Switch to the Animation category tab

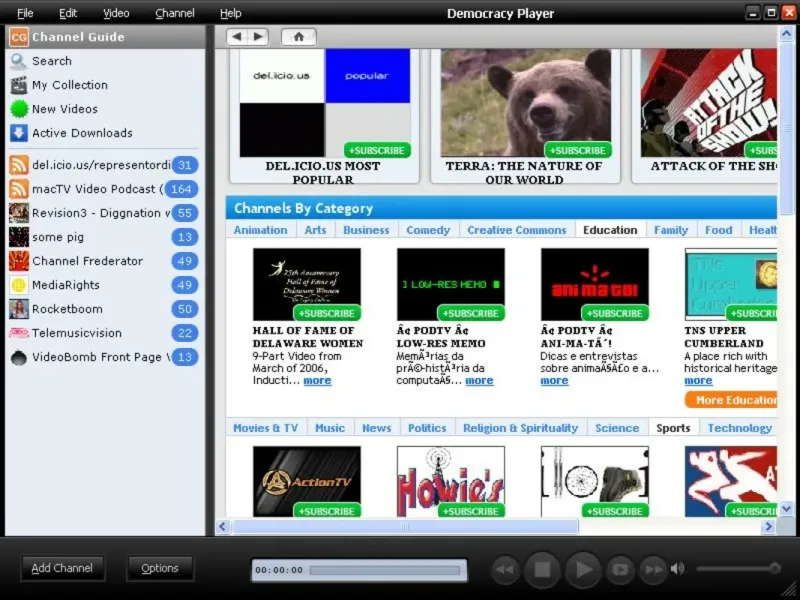(260, 230)
